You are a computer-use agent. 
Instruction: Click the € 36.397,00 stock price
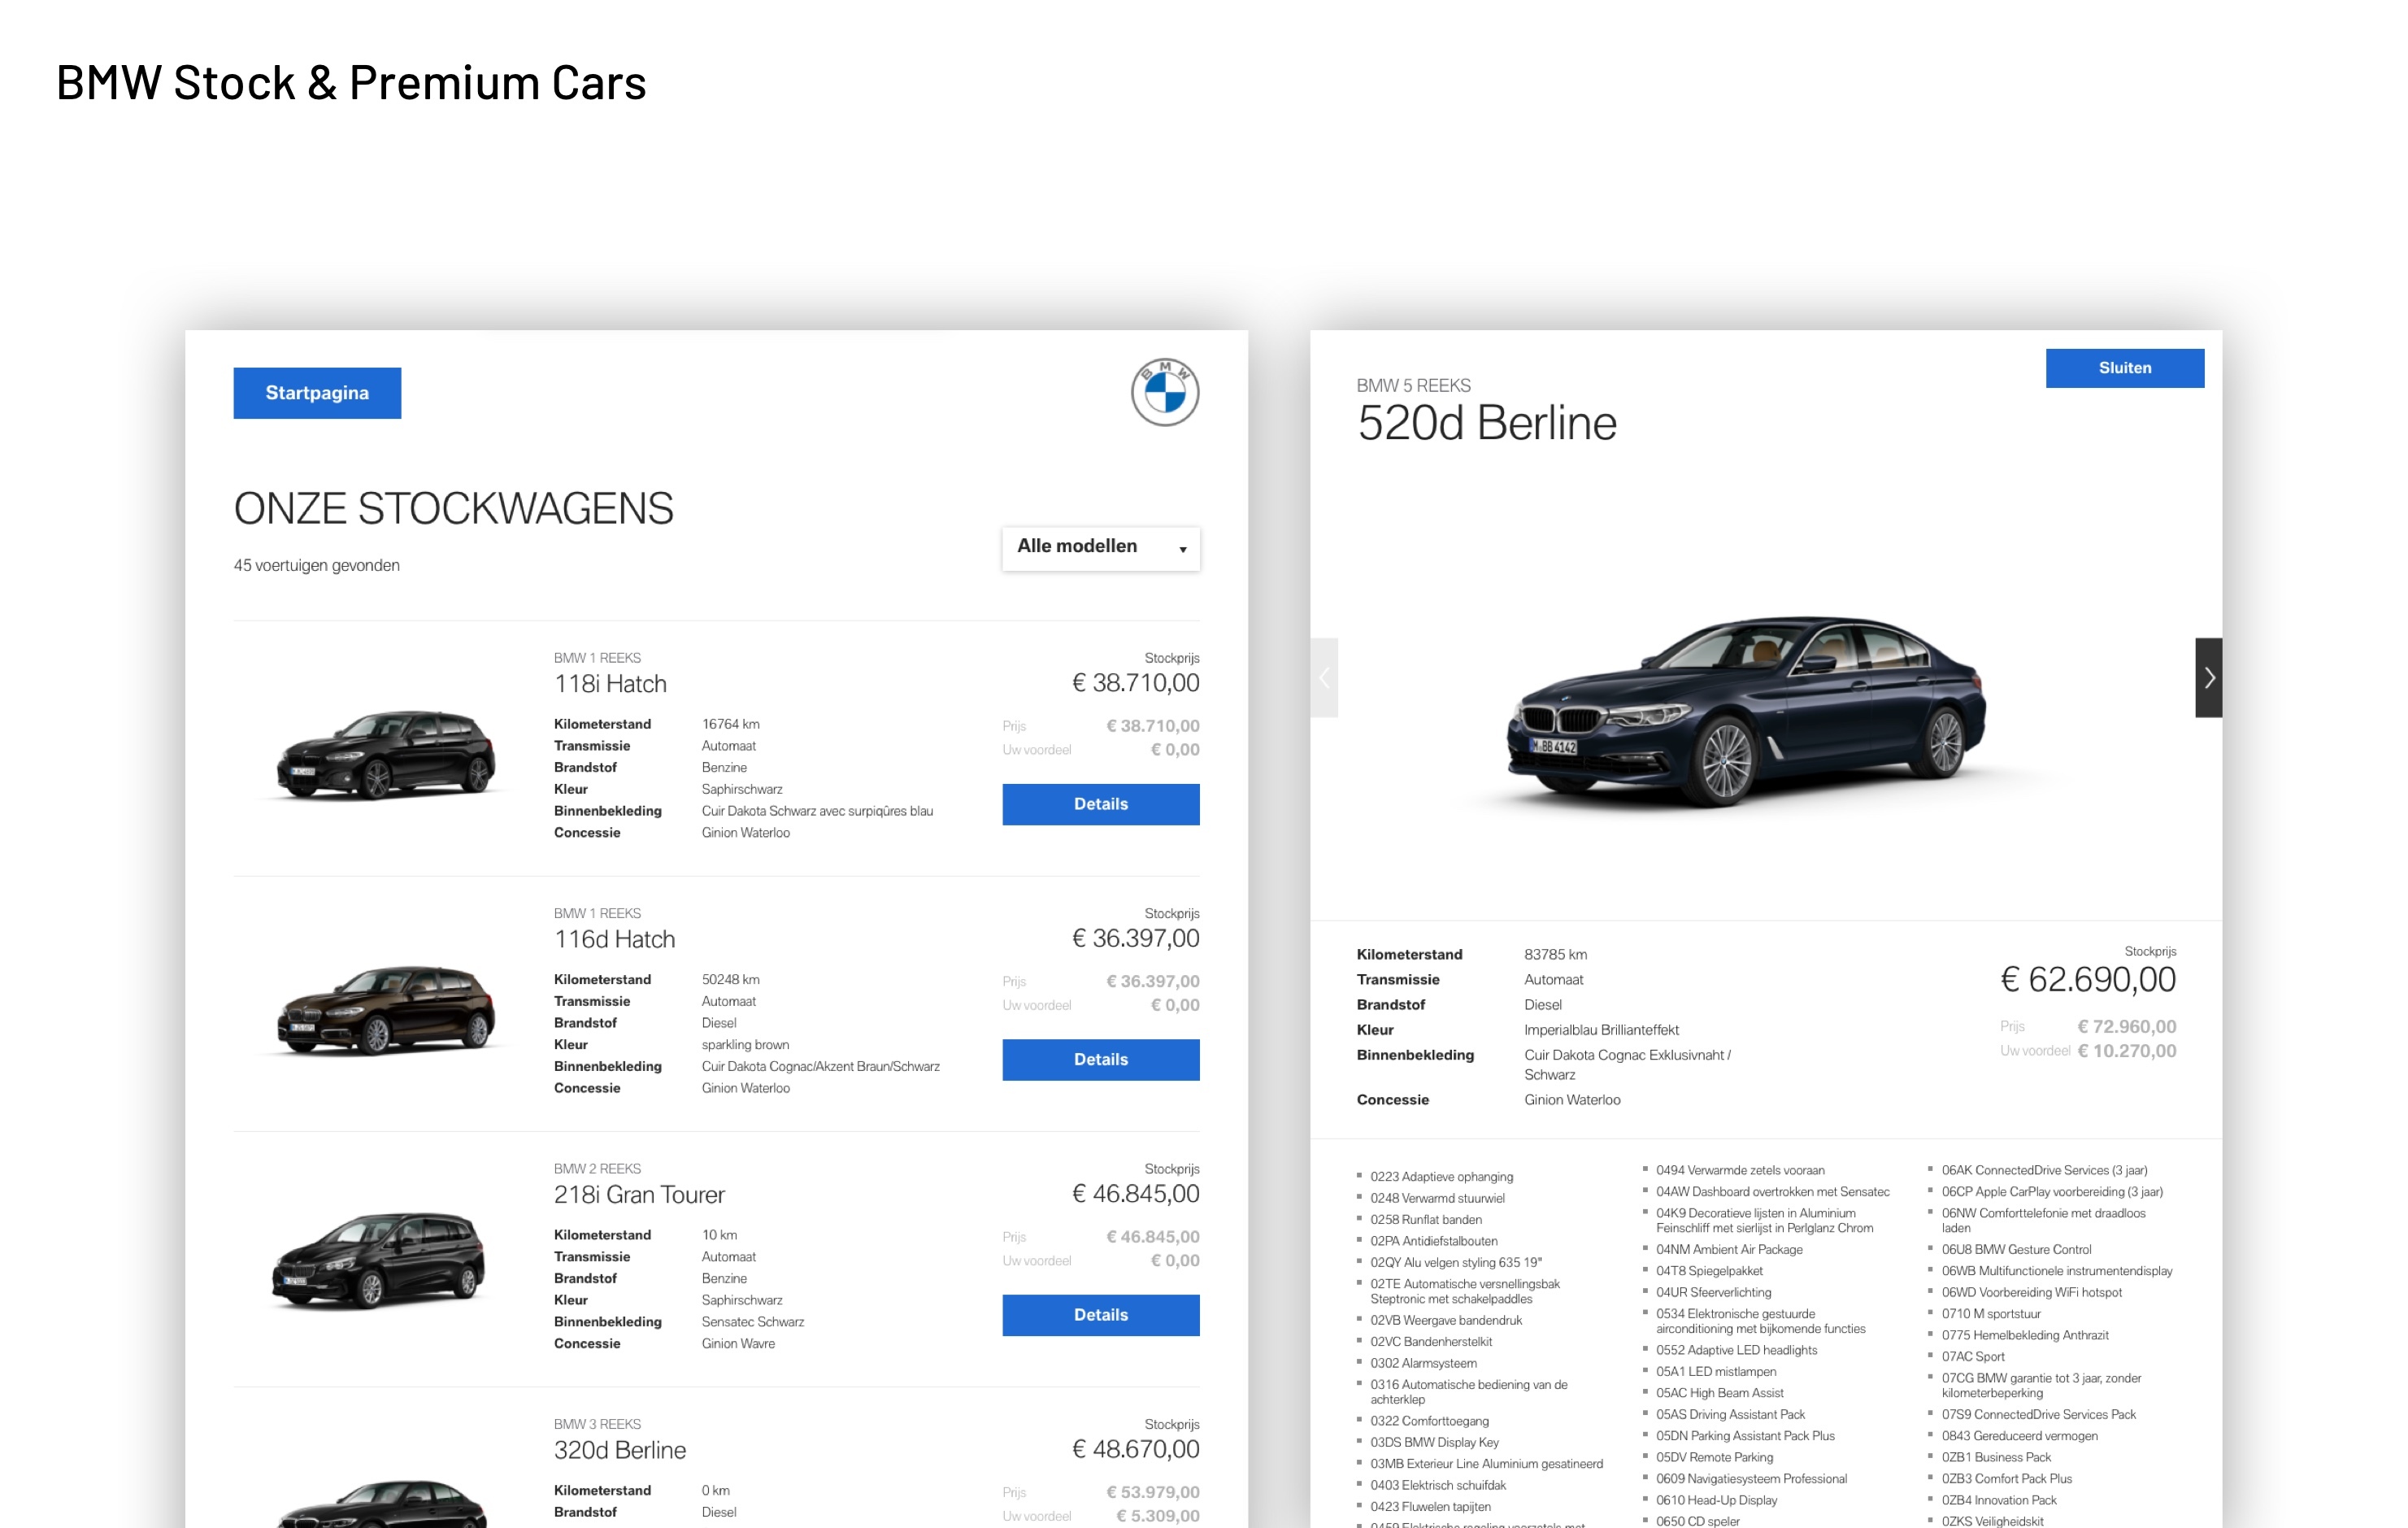1135,938
